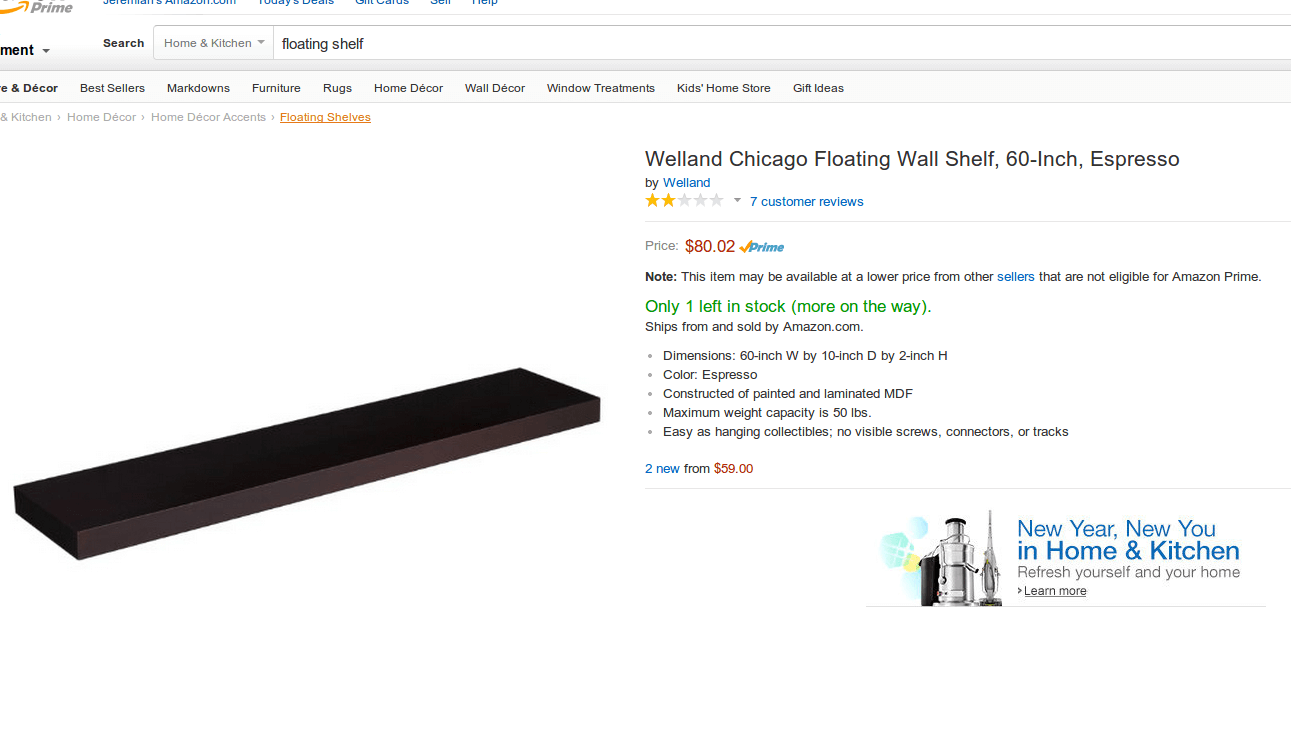Click Learn more in Home & Kitchen ad

click(x=1054, y=591)
